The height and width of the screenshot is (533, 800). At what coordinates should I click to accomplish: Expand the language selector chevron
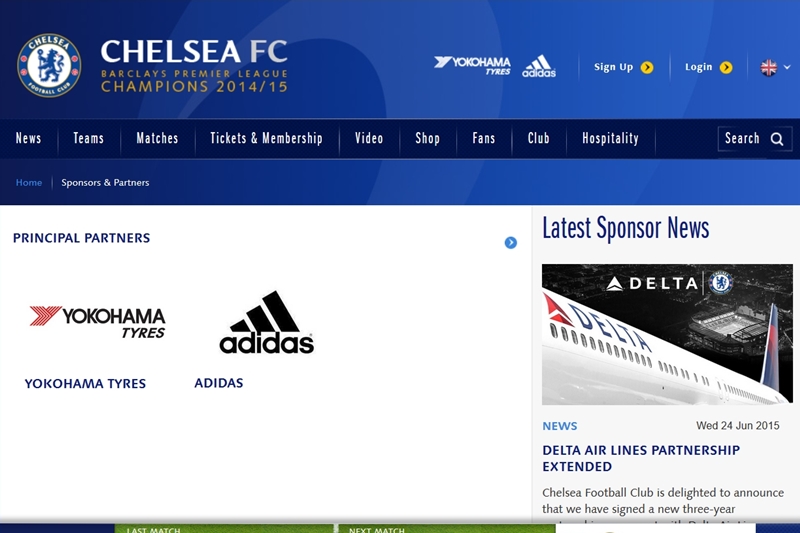[787, 68]
